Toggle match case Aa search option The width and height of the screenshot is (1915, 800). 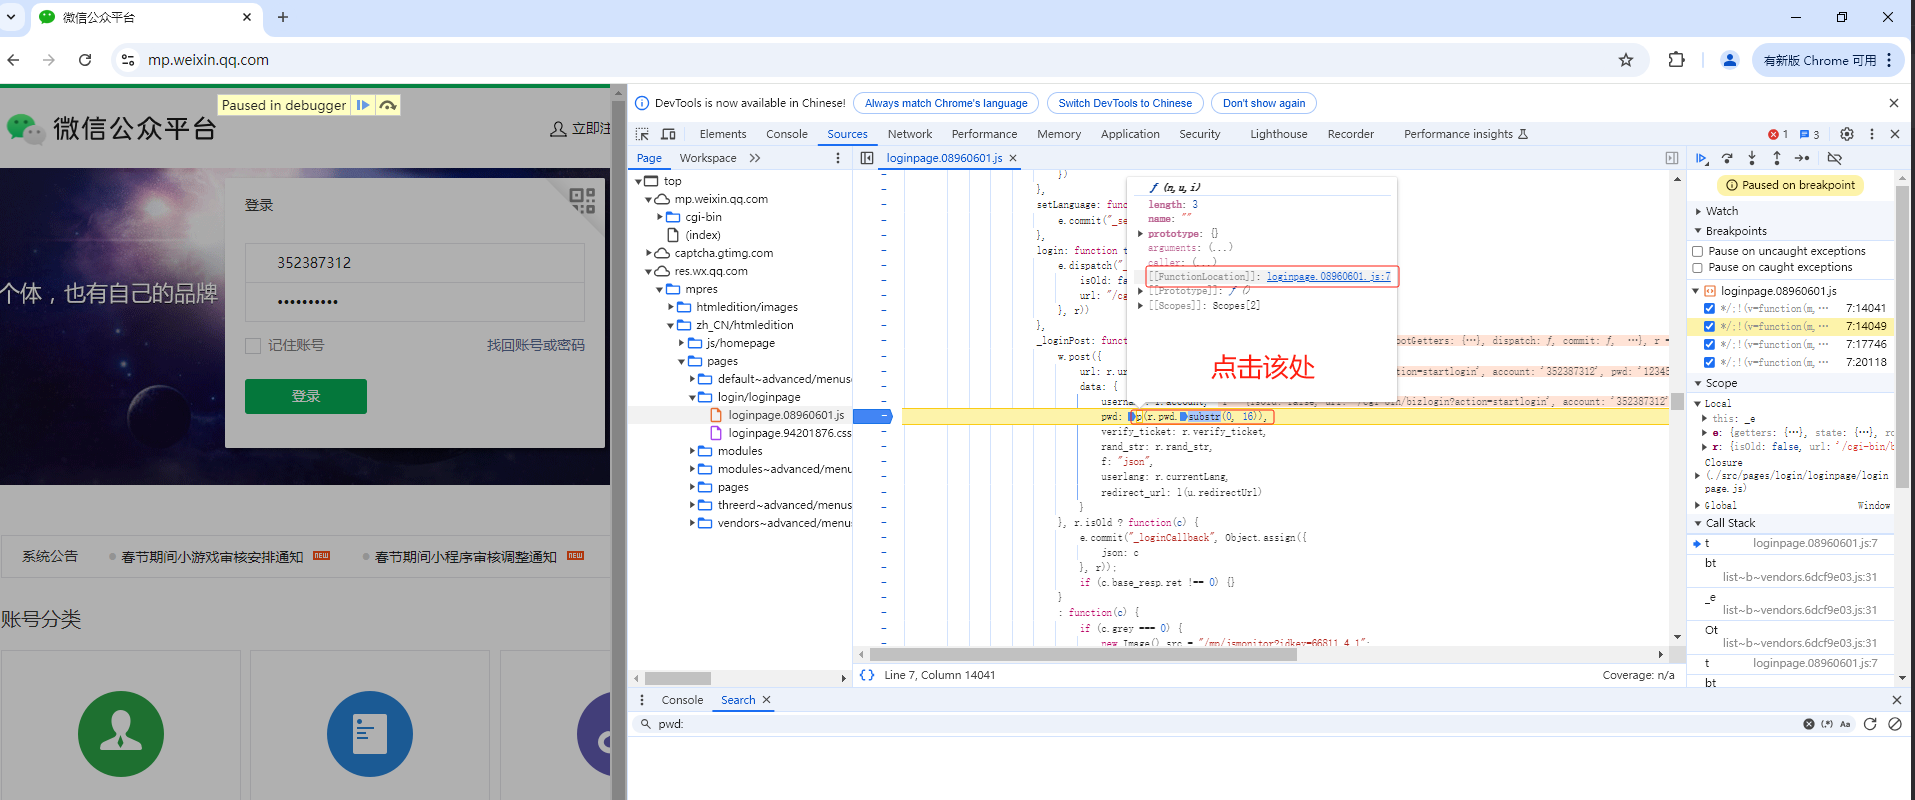[x=1845, y=724]
